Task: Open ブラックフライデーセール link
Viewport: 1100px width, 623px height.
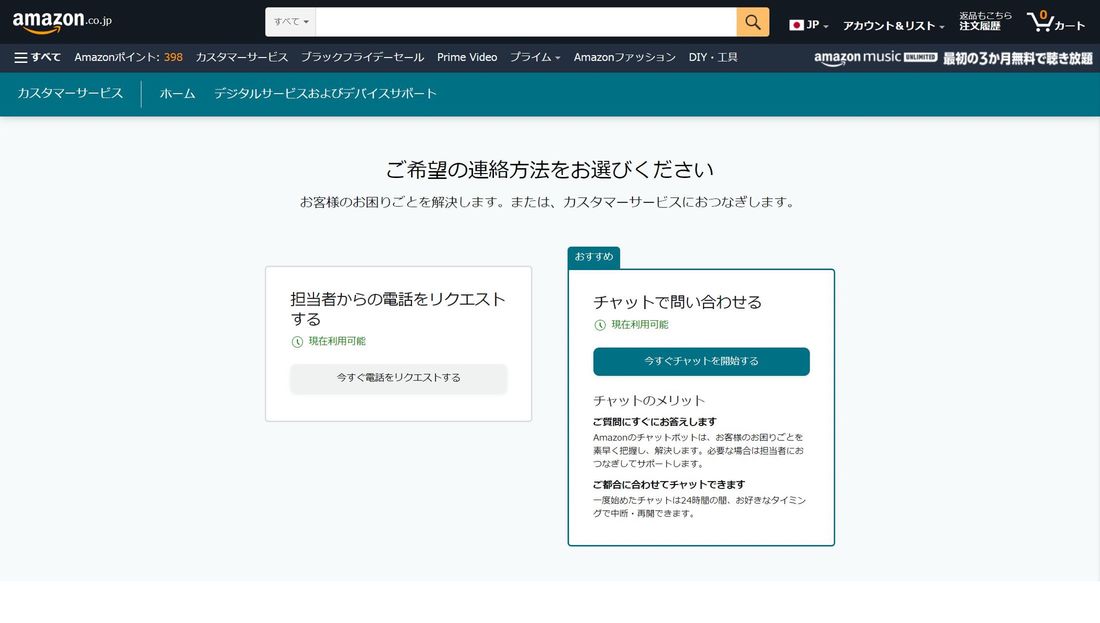Action: coord(362,58)
